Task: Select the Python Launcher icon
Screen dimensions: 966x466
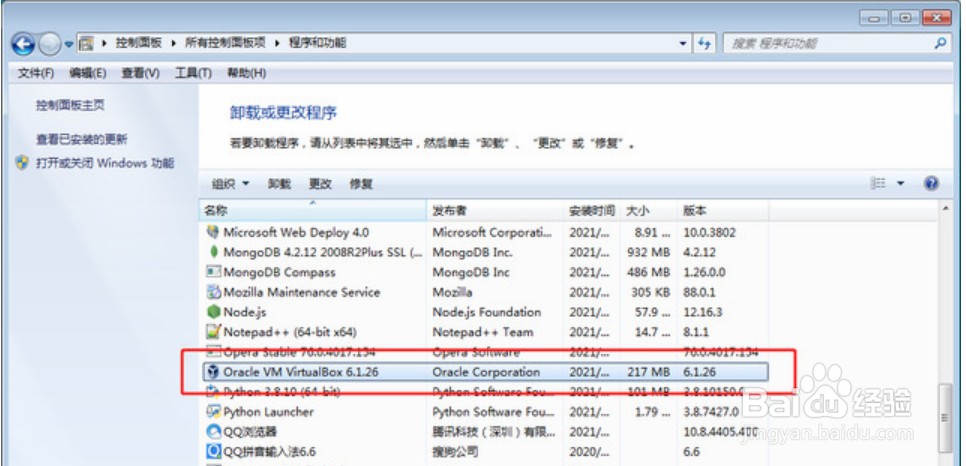Action: [213, 411]
